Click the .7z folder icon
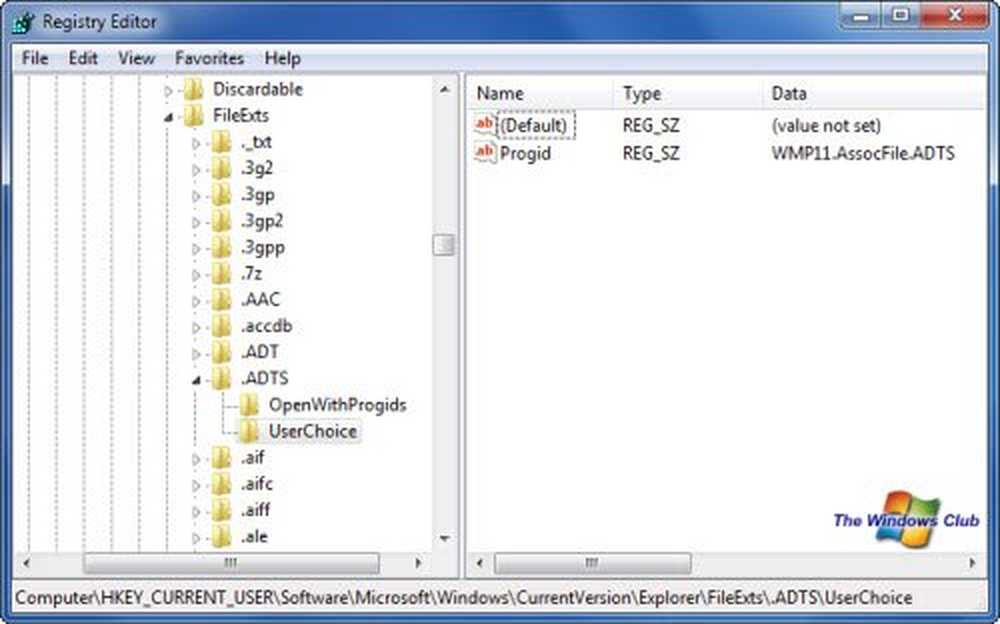Viewport: 1000px width, 624px height. [222, 273]
